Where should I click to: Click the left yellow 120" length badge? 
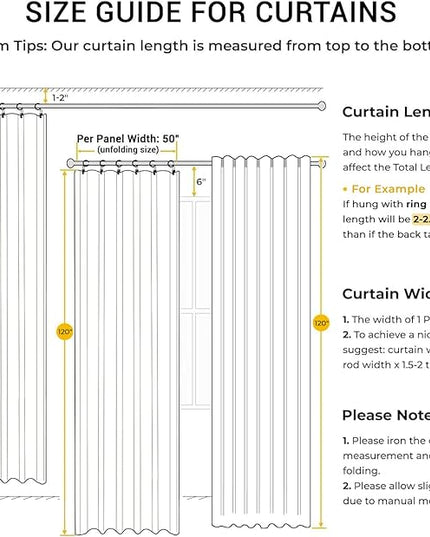[x=65, y=332]
